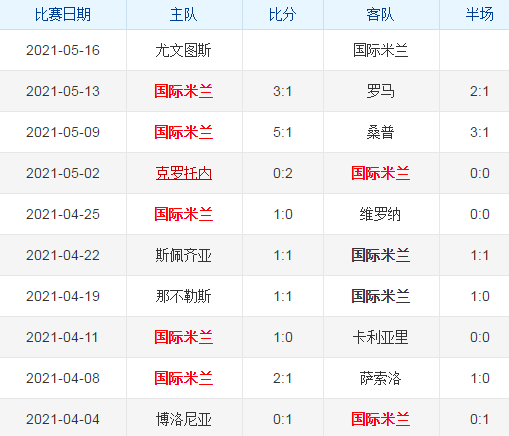Click halftime 0:0 in 卡利亚里 row

480,337
